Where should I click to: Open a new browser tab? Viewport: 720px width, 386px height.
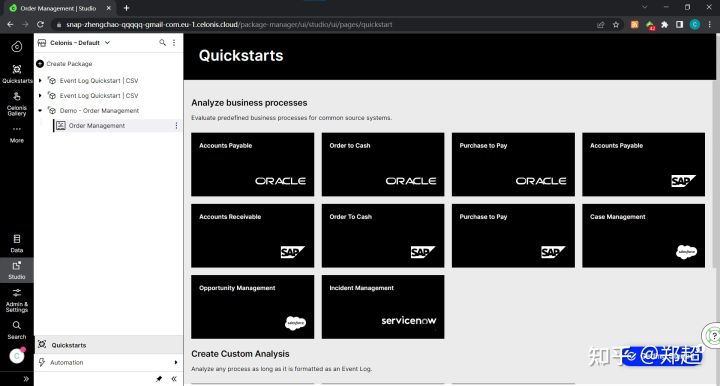[126, 8]
